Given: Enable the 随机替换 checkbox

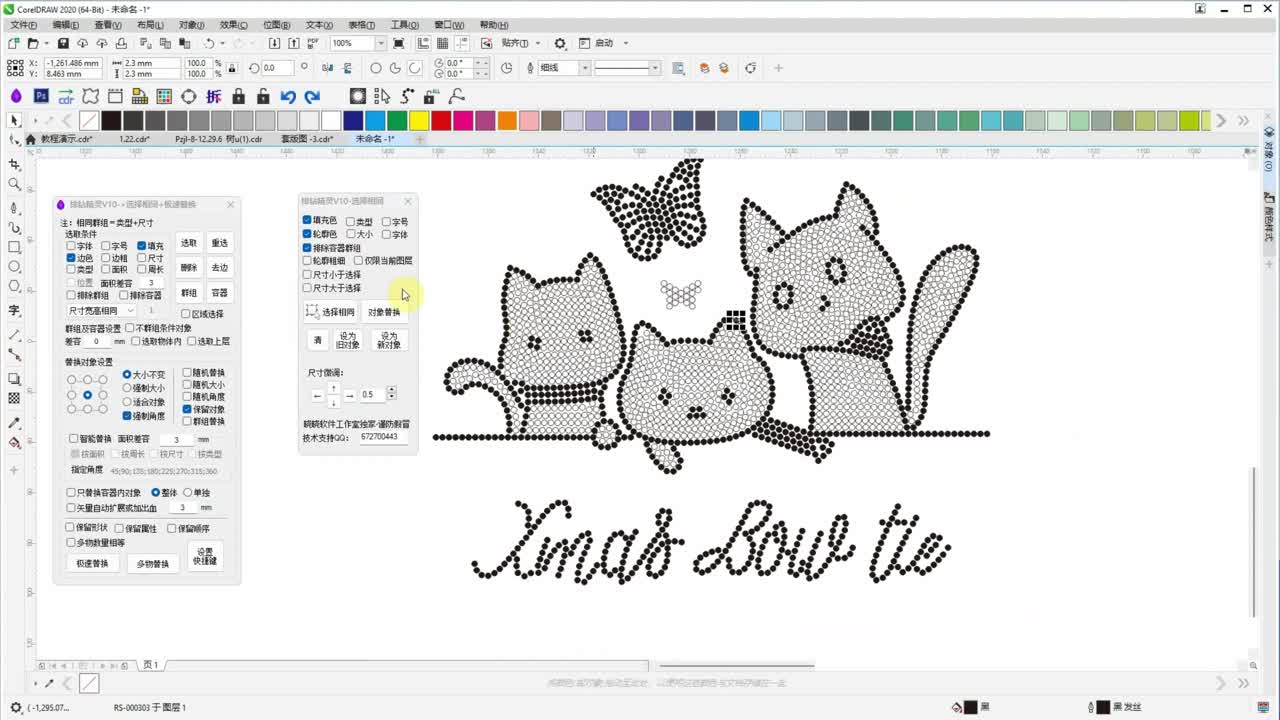Looking at the screenshot, I should point(187,373).
